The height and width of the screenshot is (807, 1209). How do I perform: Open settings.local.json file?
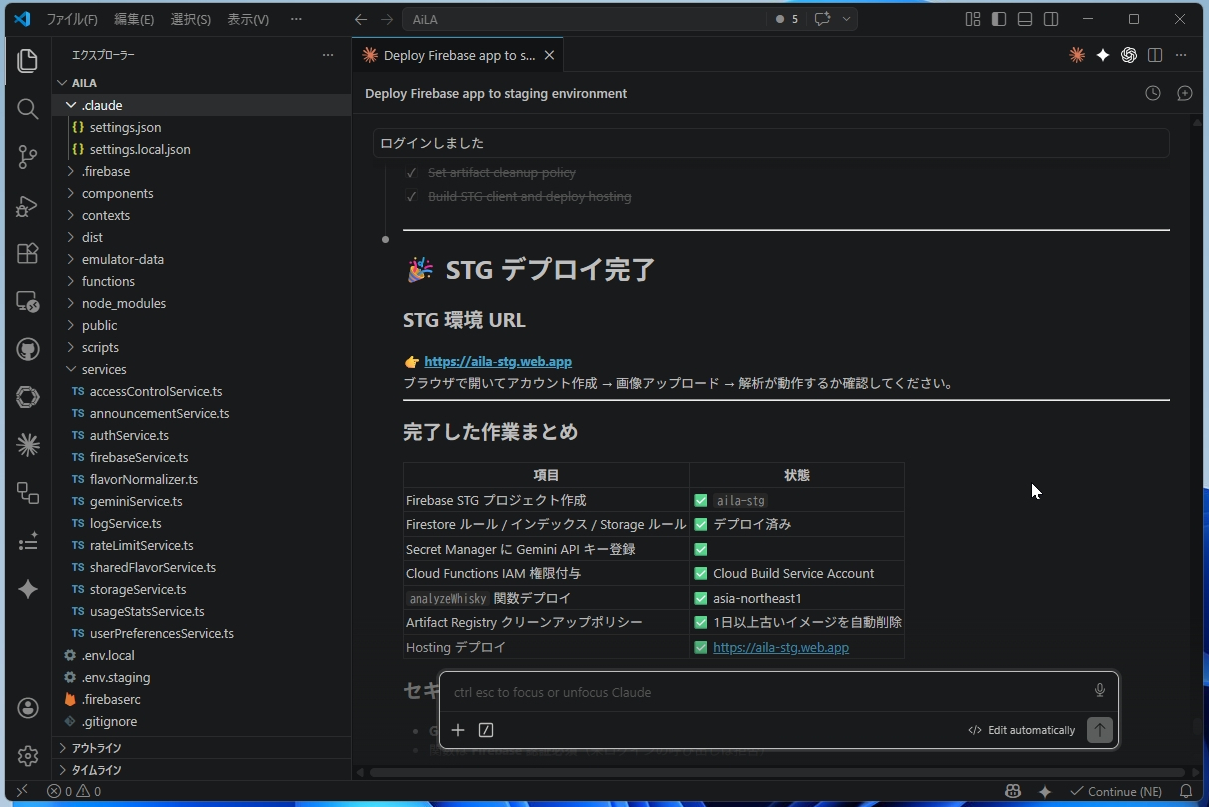140,149
